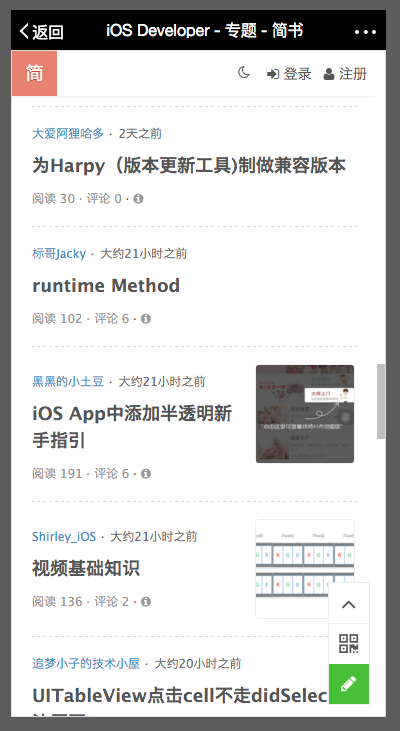Open author 黑黑的小土豆's profile
Viewport: 400px width, 731px height.
click(x=68, y=382)
